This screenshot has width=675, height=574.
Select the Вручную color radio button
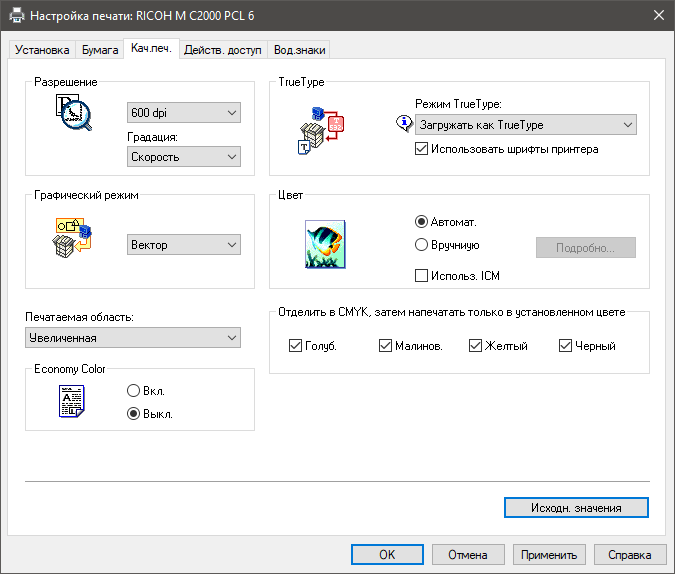click(x=422, y=244)
